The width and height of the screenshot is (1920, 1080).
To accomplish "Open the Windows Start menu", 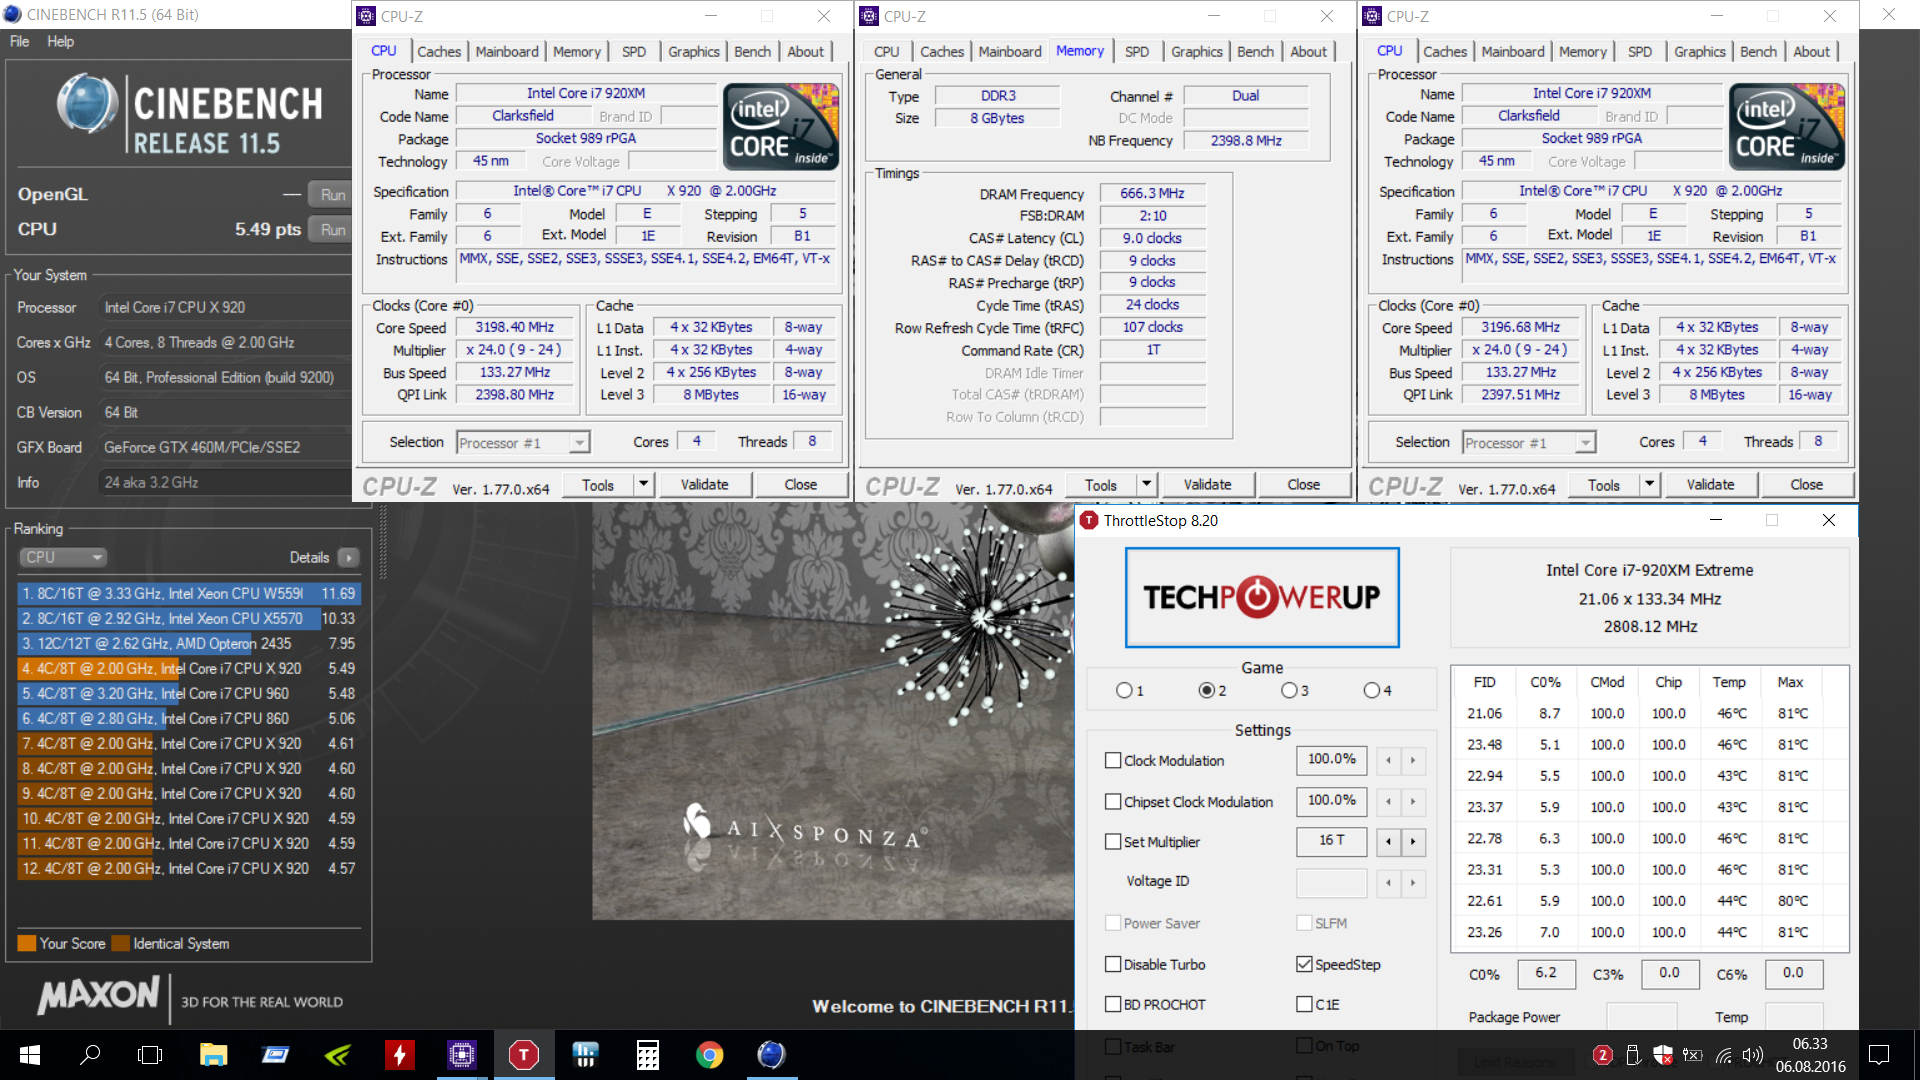I will pos(29,1055).
